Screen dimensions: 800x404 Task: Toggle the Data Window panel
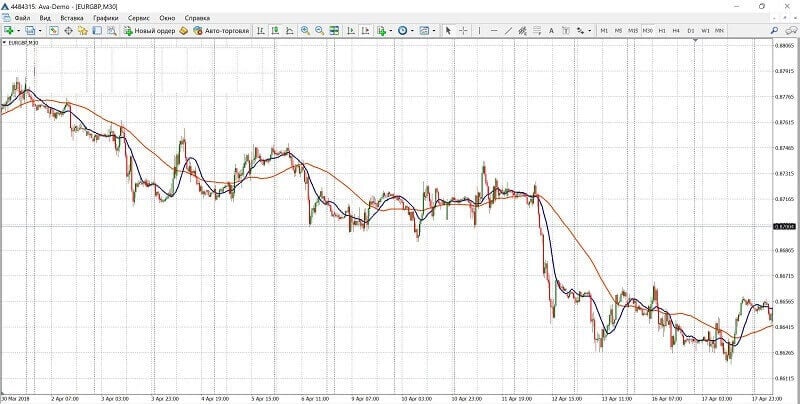click(x=68, y=31)
